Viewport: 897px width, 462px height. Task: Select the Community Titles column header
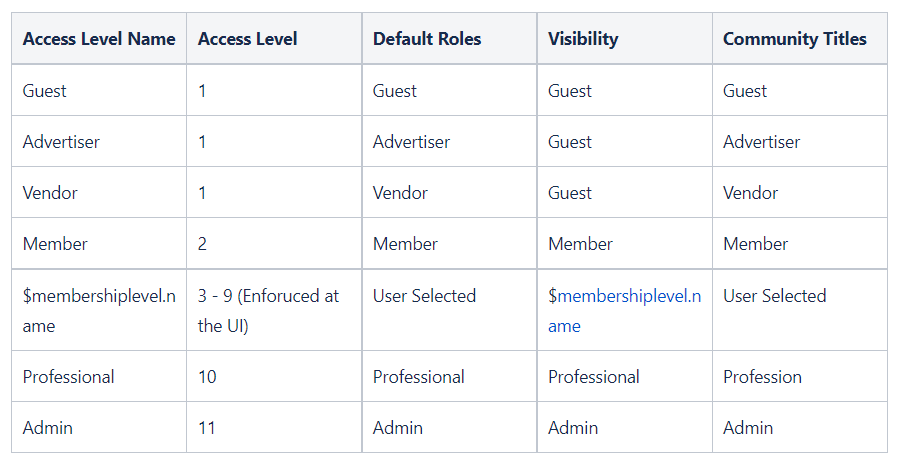coord(795,39)
